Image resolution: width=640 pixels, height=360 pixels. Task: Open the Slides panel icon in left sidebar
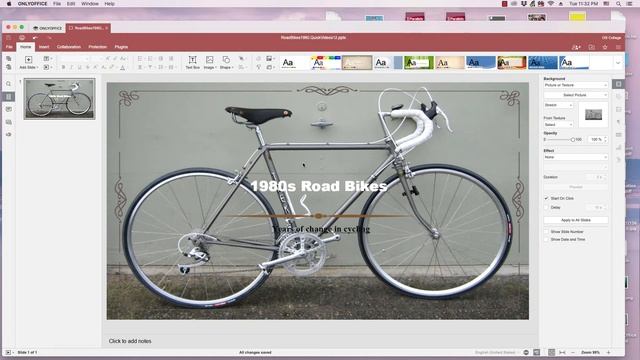(9, 97)
